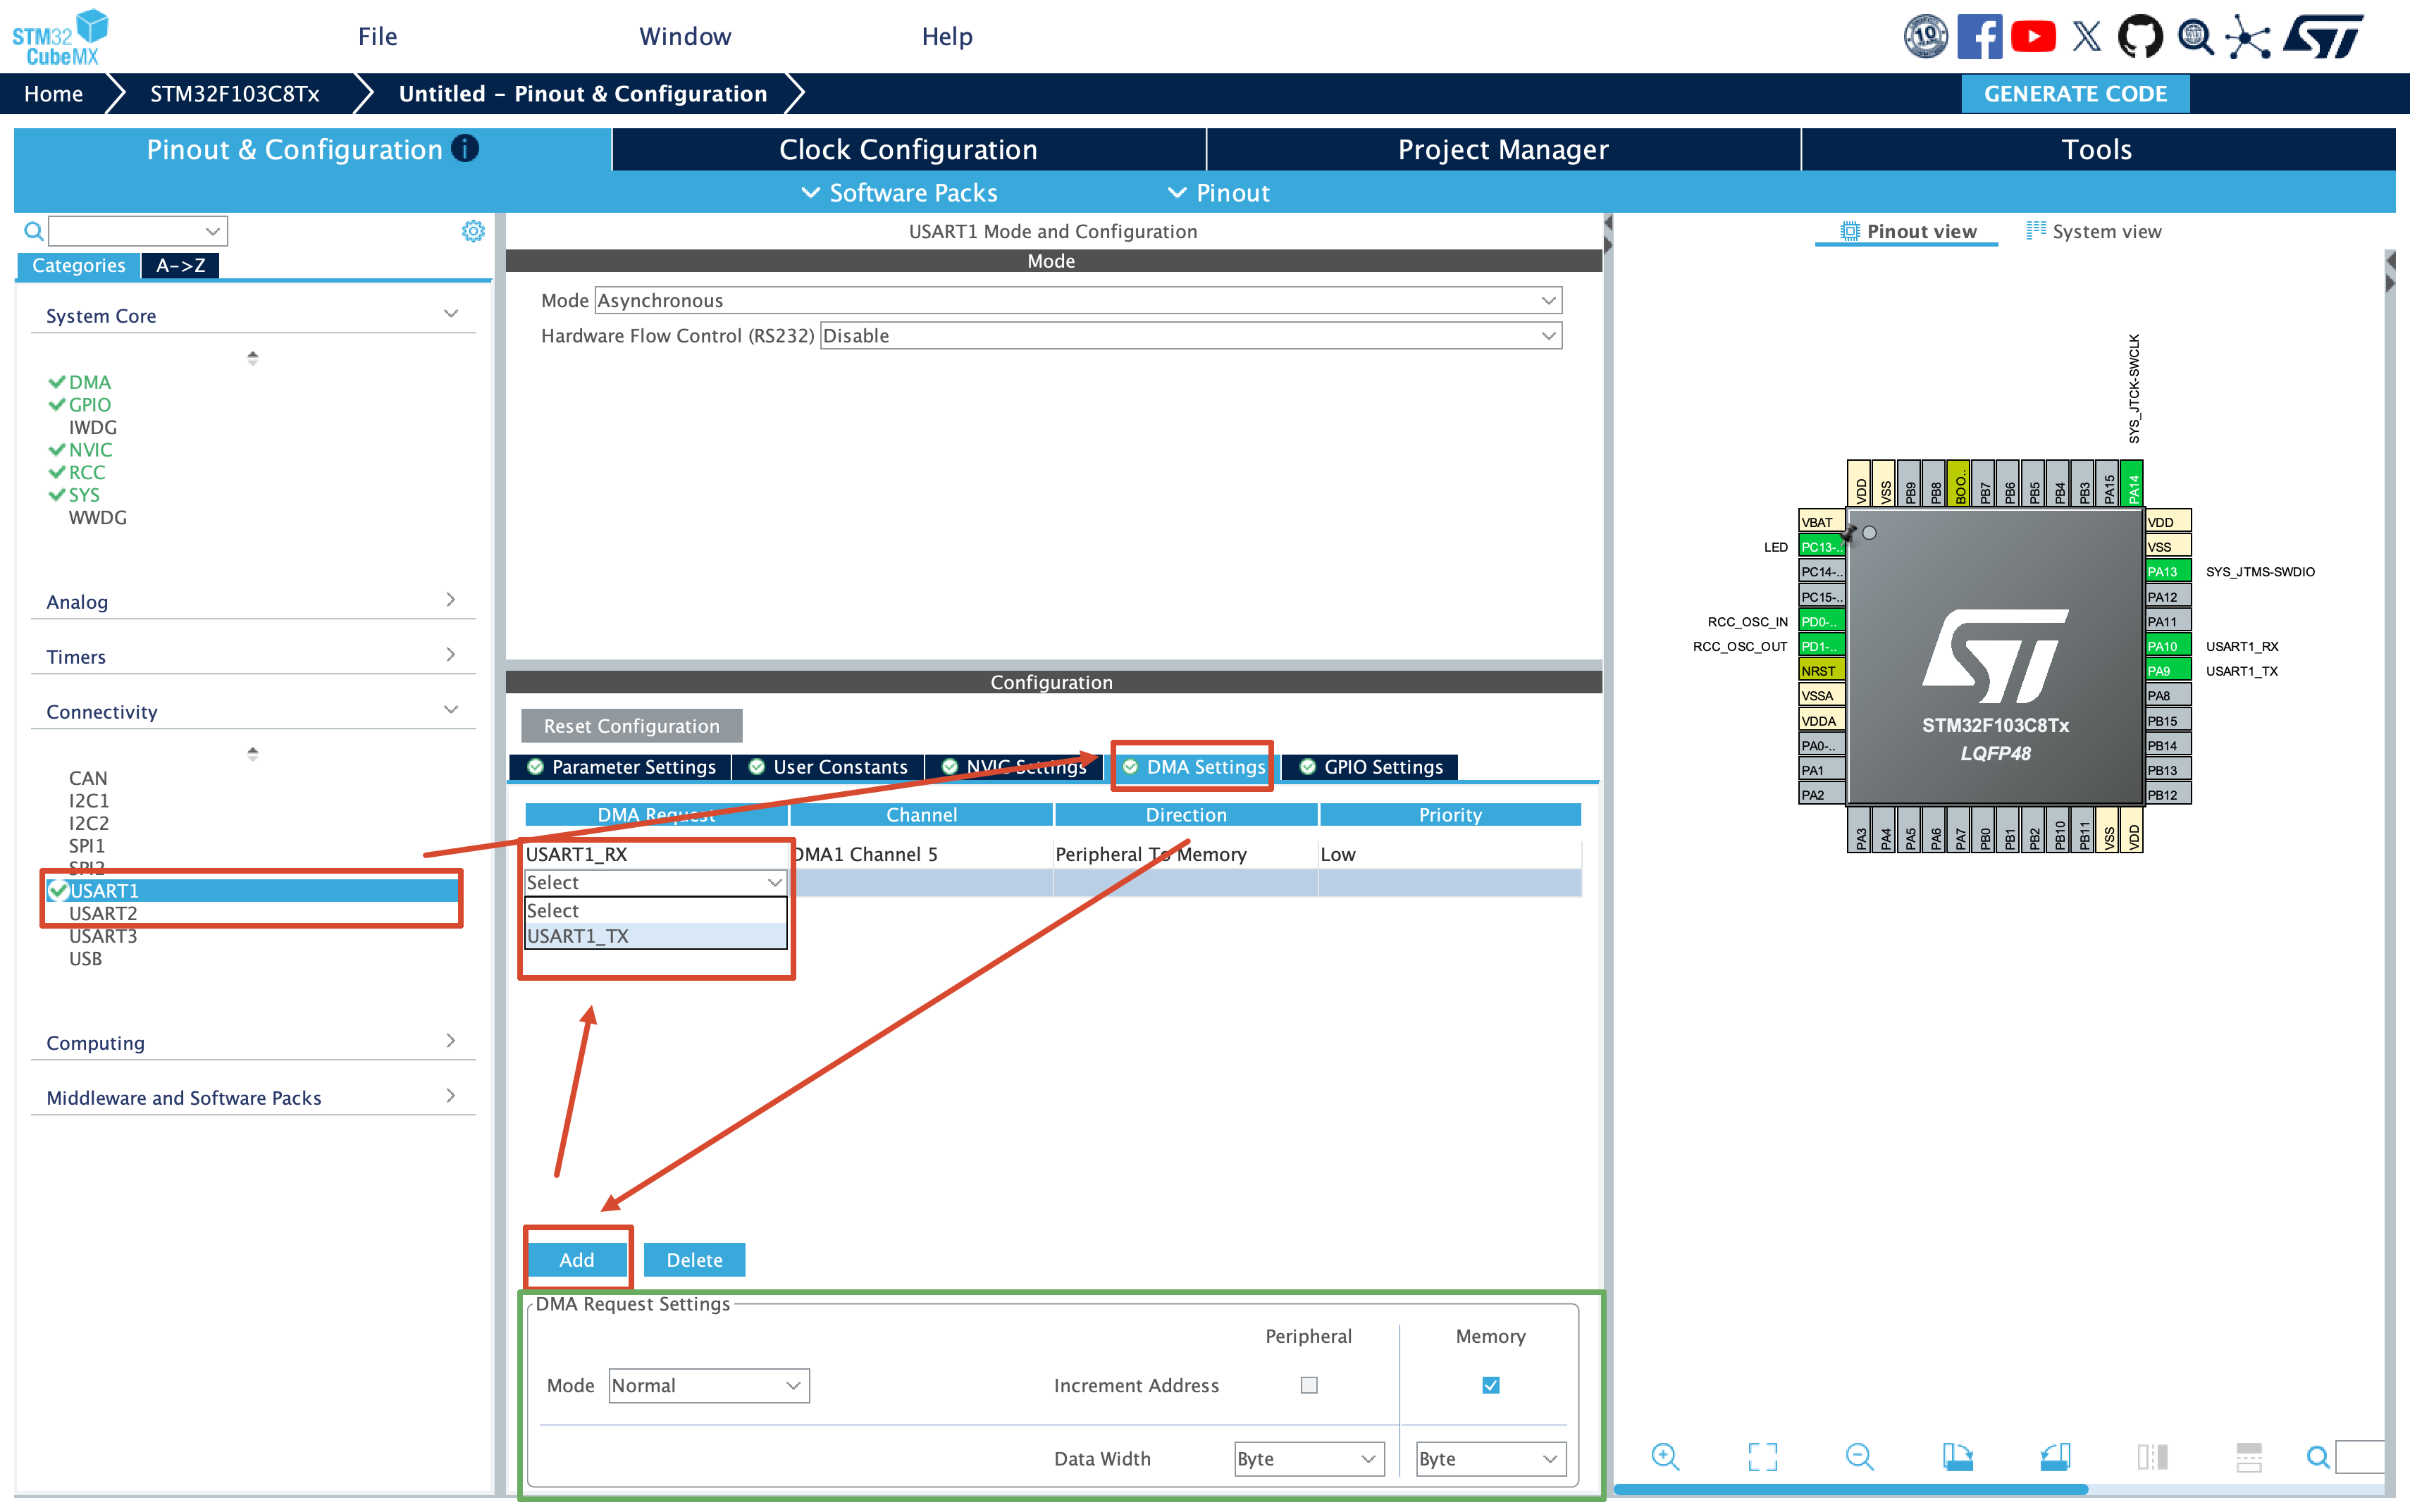Image resolution: width=2410 pixels, height=1512 pixels.
Task: Click the ST community network star icon
Action: (2248, 38)
